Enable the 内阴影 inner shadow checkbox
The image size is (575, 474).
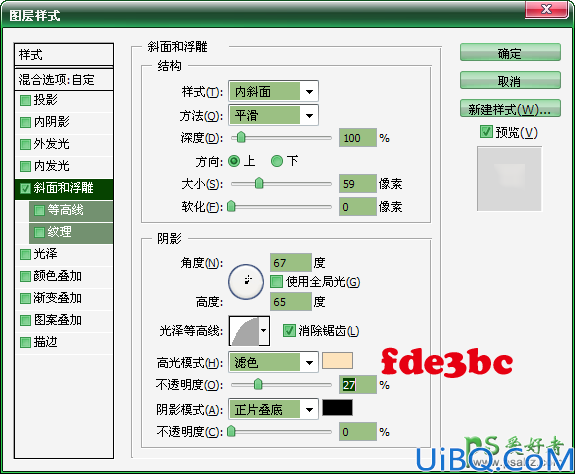point(25,122)
